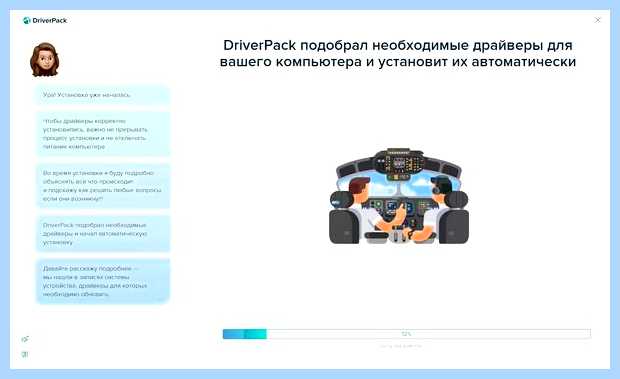Viewport: 620px width, 379px height.
Task: Click the lowest icon in bottom-left corner
Action: [x=25, y=354]
